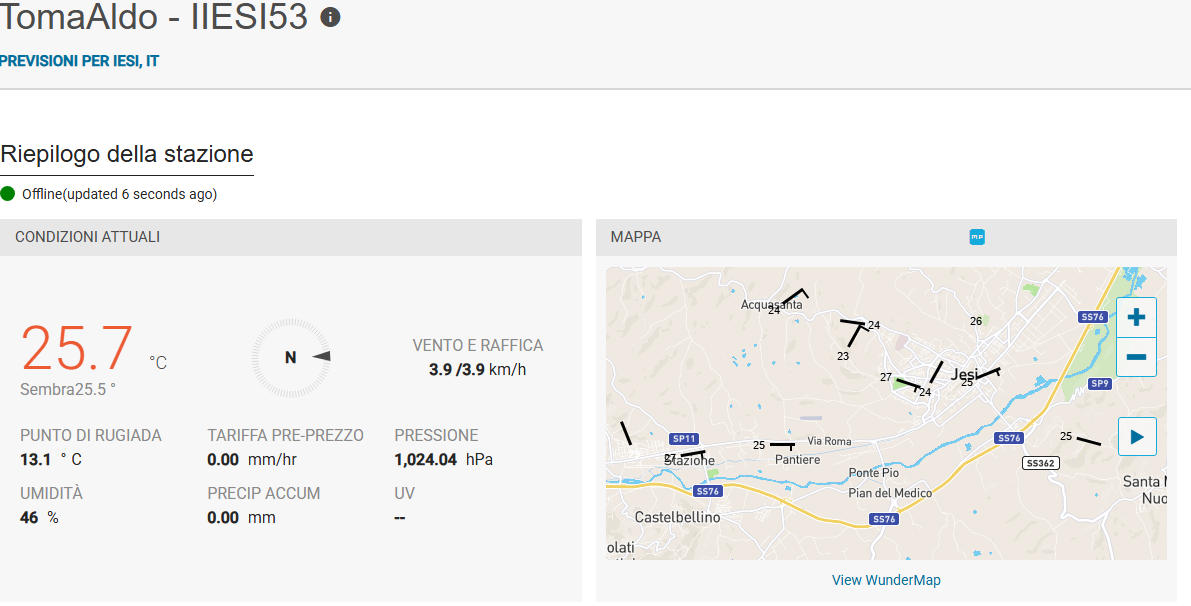The height and width of the screenshot is (606, 1191).
Task: Click the 25 marker near Pantiere
Action: (759, 445)
